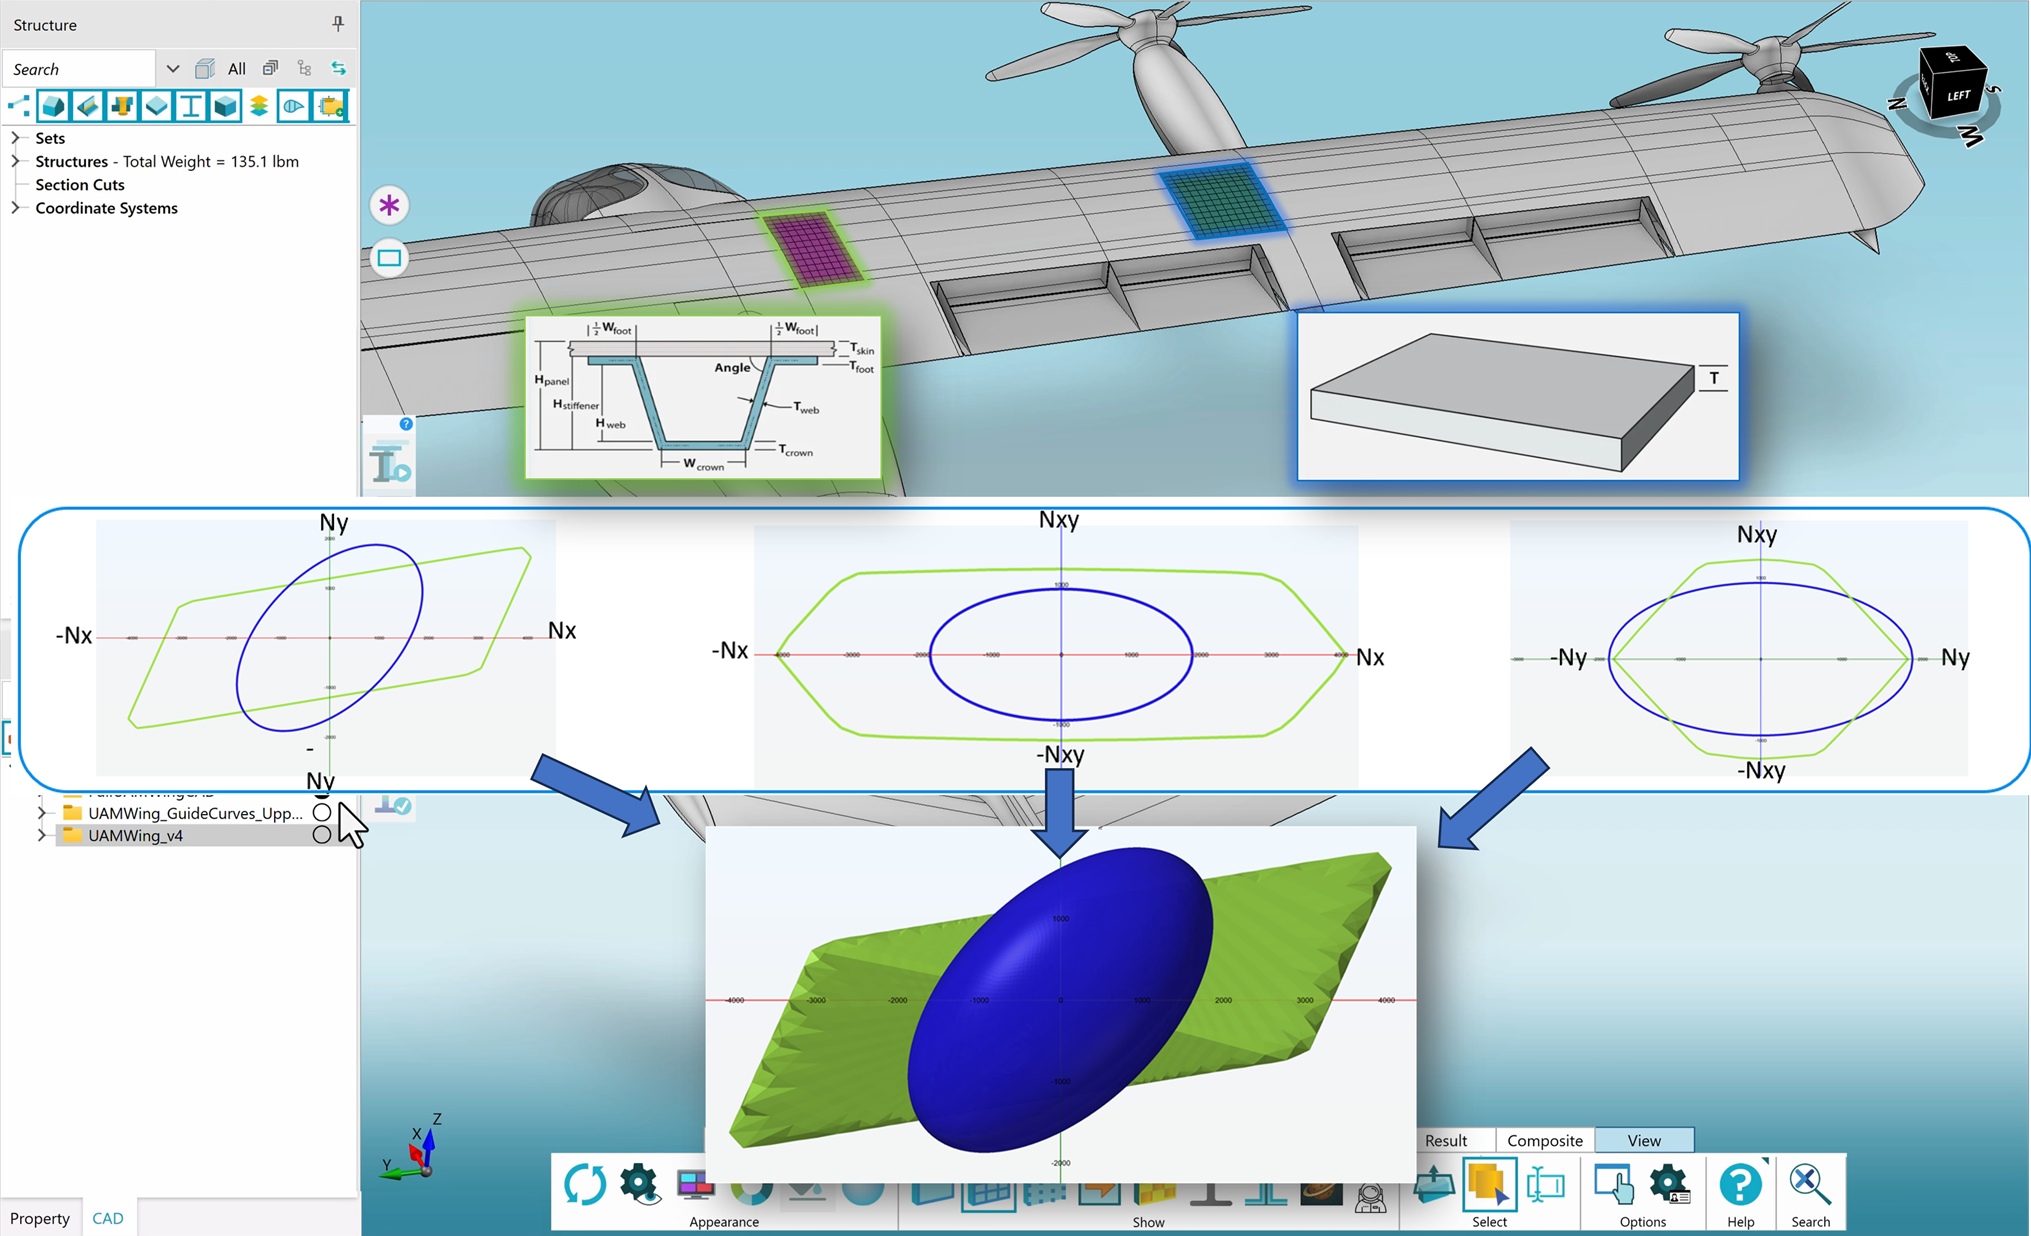Click the planet background icon
The height and width of the screenshot is (1236, 2031).
click(x=1321, y=1194)
